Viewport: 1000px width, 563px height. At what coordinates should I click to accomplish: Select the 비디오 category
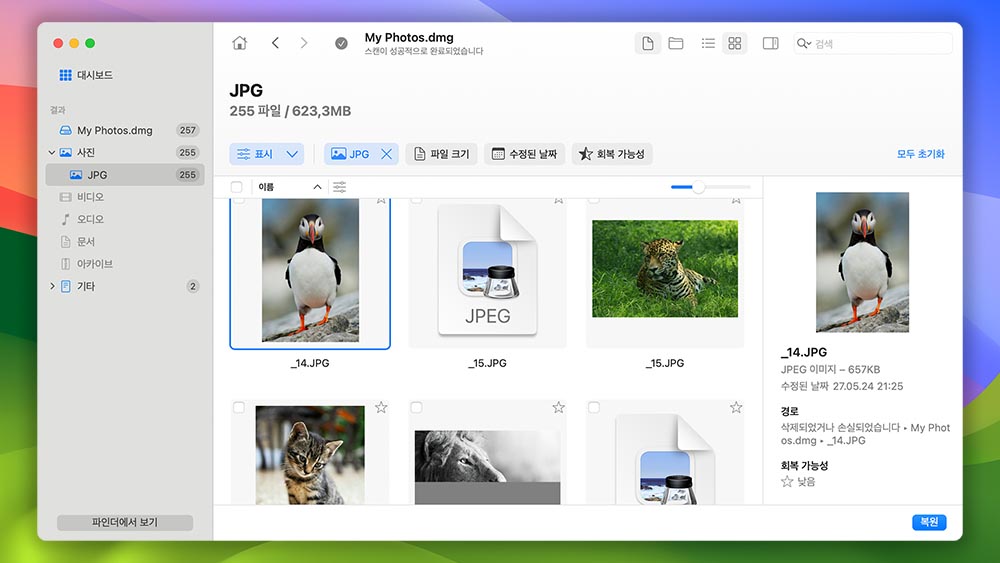click(x=125, y=197)
